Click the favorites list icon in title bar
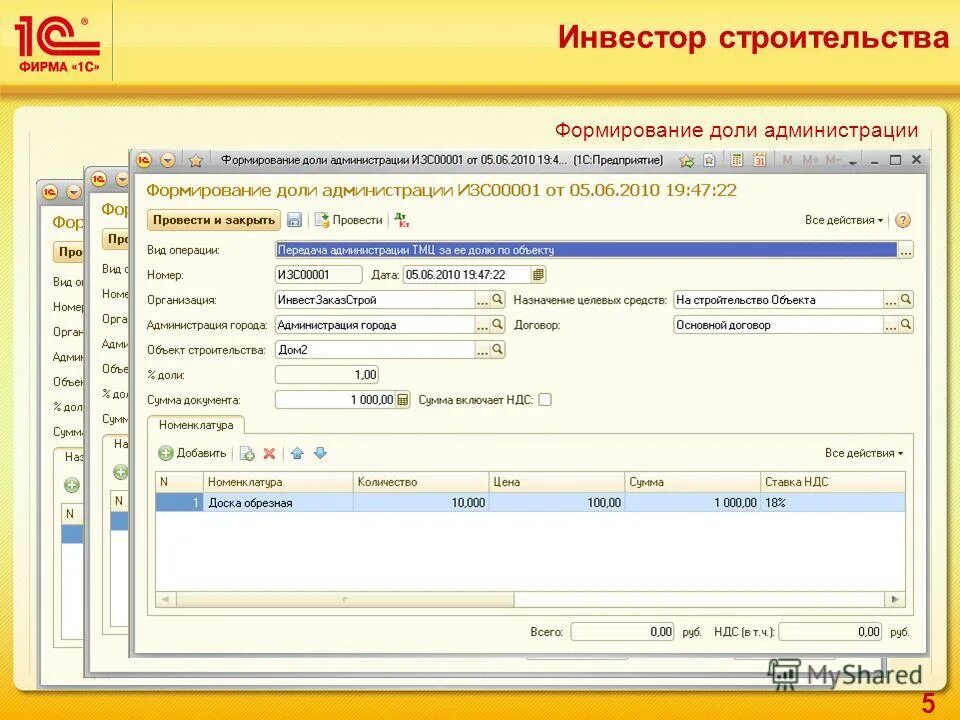Screen dimensions: 960x720 pos(709,160)
